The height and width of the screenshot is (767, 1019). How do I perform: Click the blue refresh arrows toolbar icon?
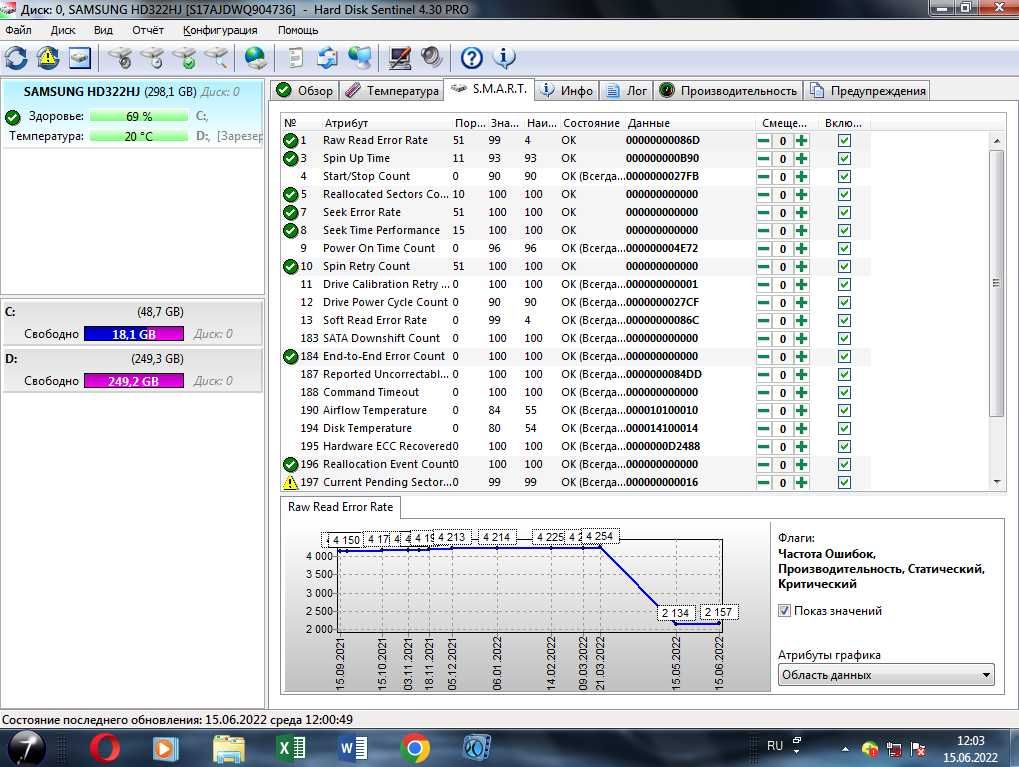(x=16, y=58)
